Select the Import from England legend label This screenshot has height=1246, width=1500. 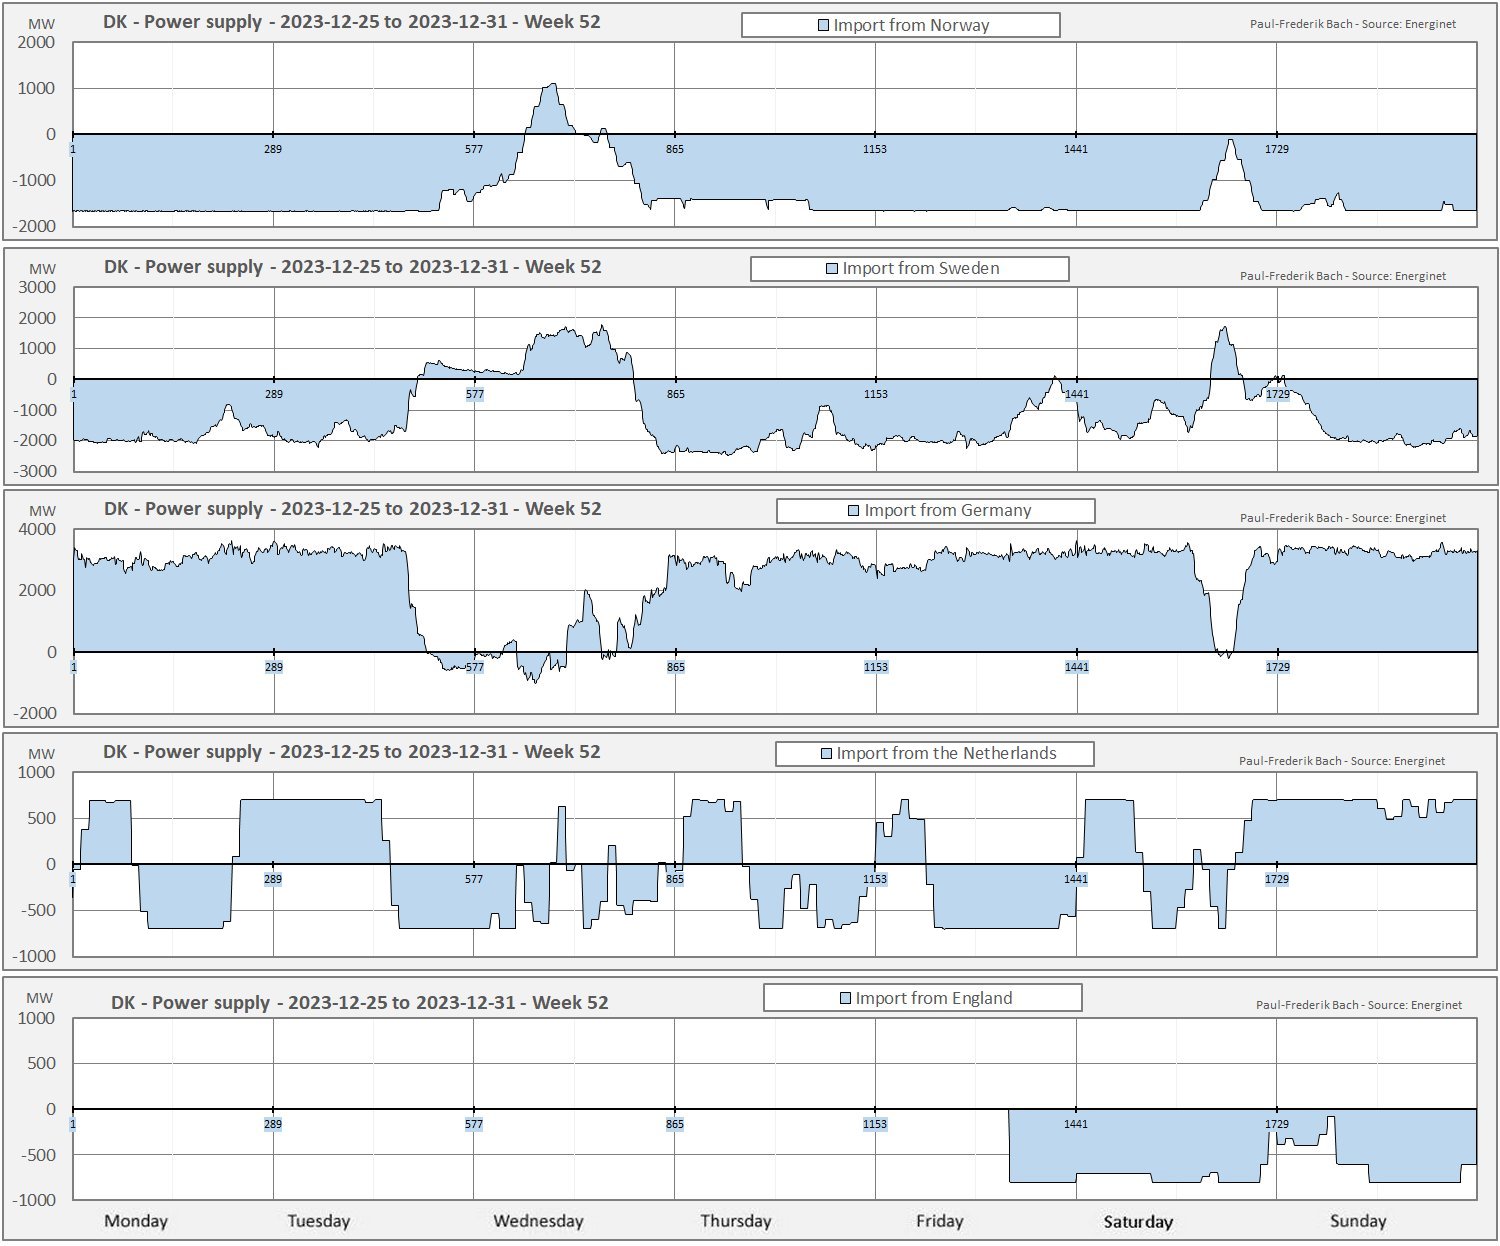click(x=933, y=999)
